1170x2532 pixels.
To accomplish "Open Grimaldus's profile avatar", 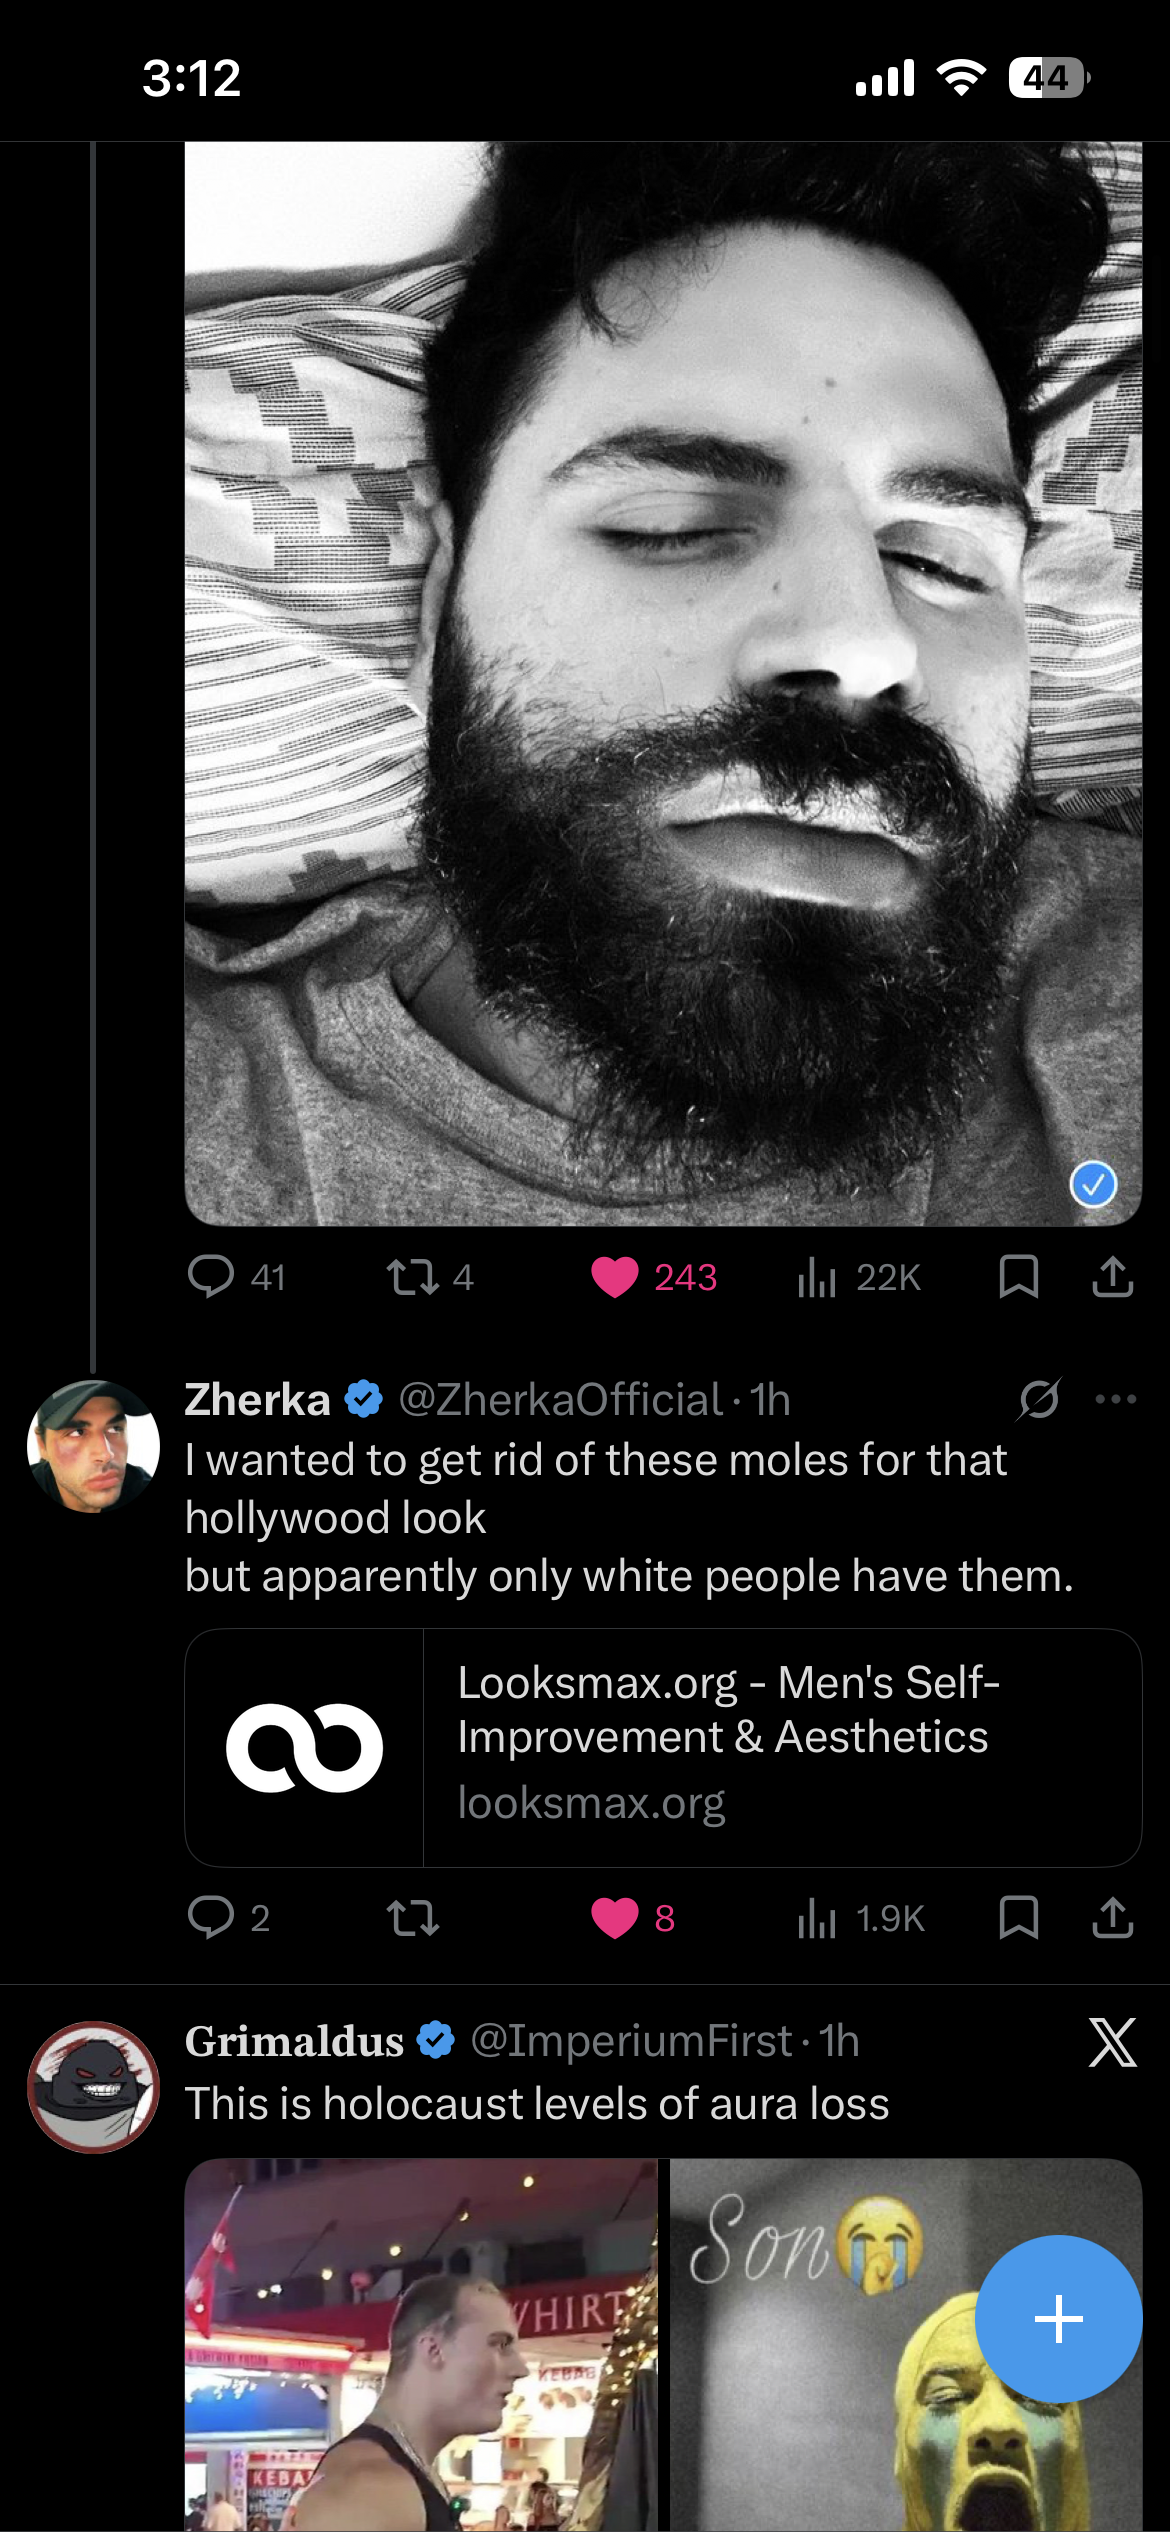I will click(93, 2087).
